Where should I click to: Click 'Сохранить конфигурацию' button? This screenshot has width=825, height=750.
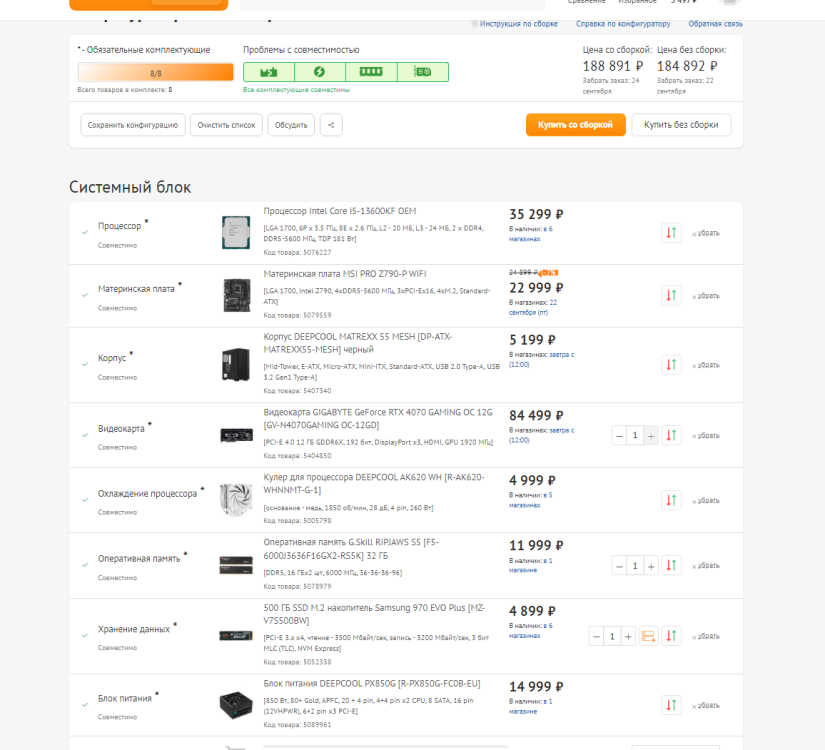click(132, 125)
